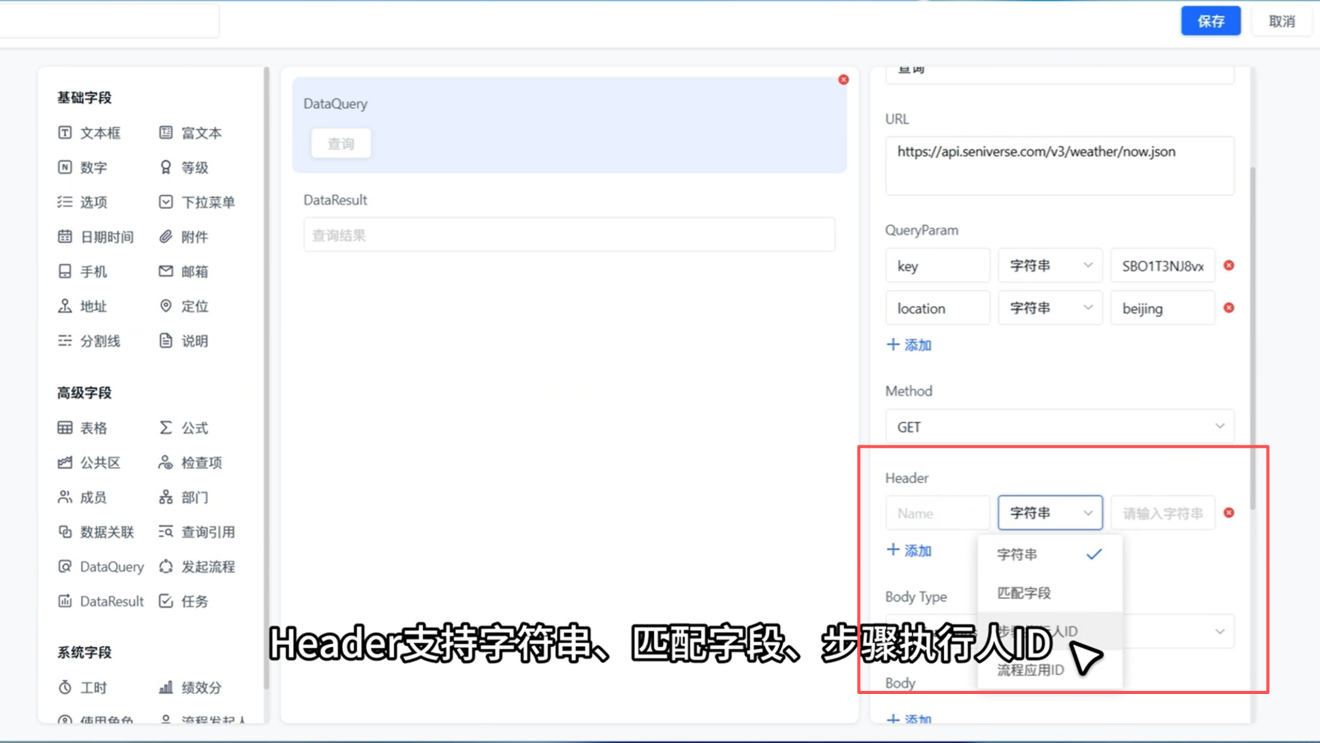Choose the 下拉菜单 dropdown field
This screenshot has height=743, width=1320.
[x=196, y=202]
